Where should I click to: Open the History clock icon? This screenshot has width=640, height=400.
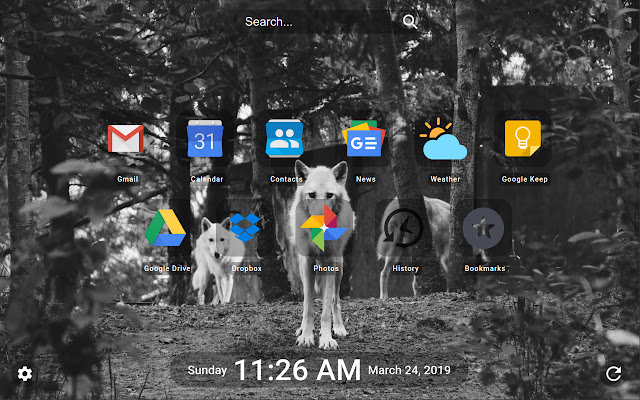pyautogui.click(x=403, y=228)
